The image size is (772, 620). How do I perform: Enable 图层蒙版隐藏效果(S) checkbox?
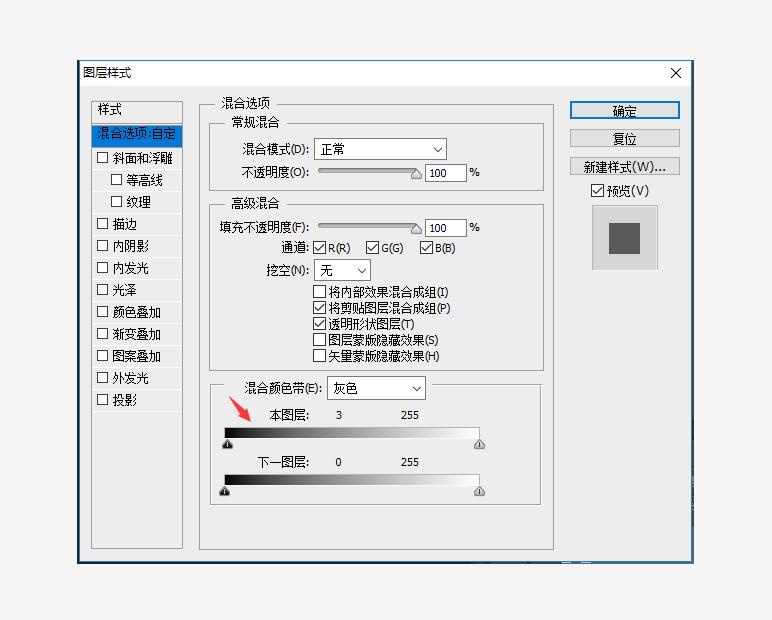click(320, 340)
